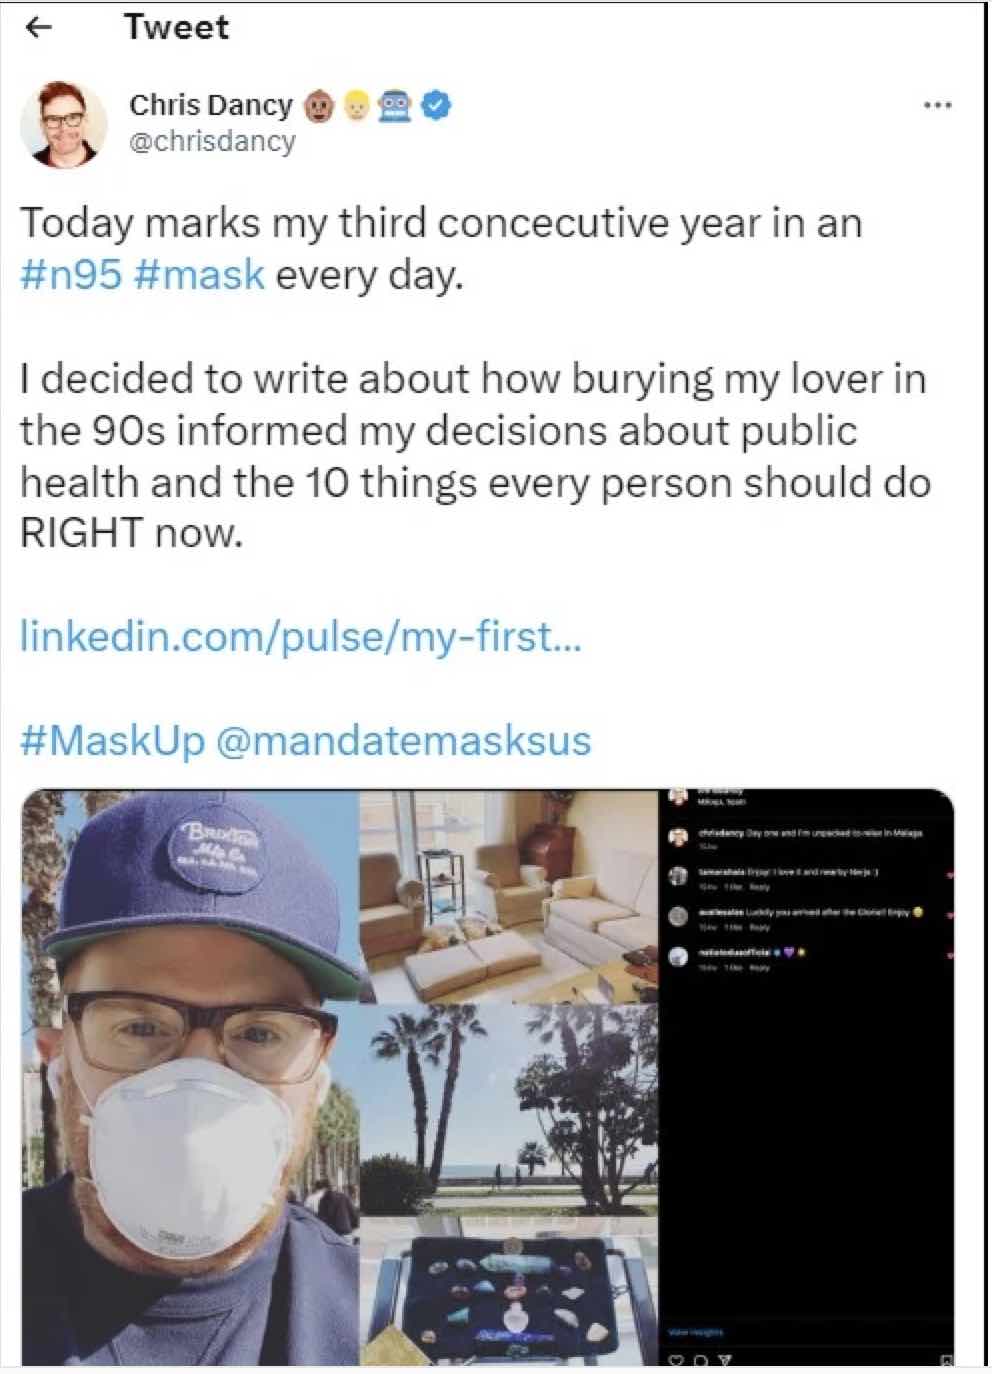Viewport: 992px width, 1374px height.
Task: Open the #n95 hashtag
Action: pos(70,274)
